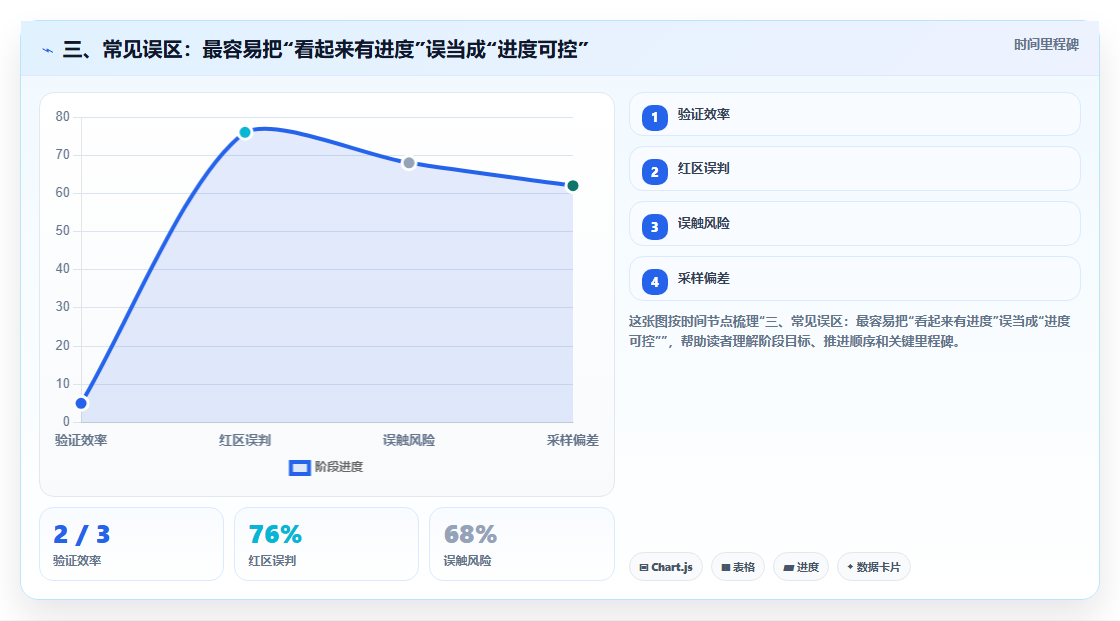Click the 68% stat value
Screen dimensions: 1120x621
click(x=470, y=535)
